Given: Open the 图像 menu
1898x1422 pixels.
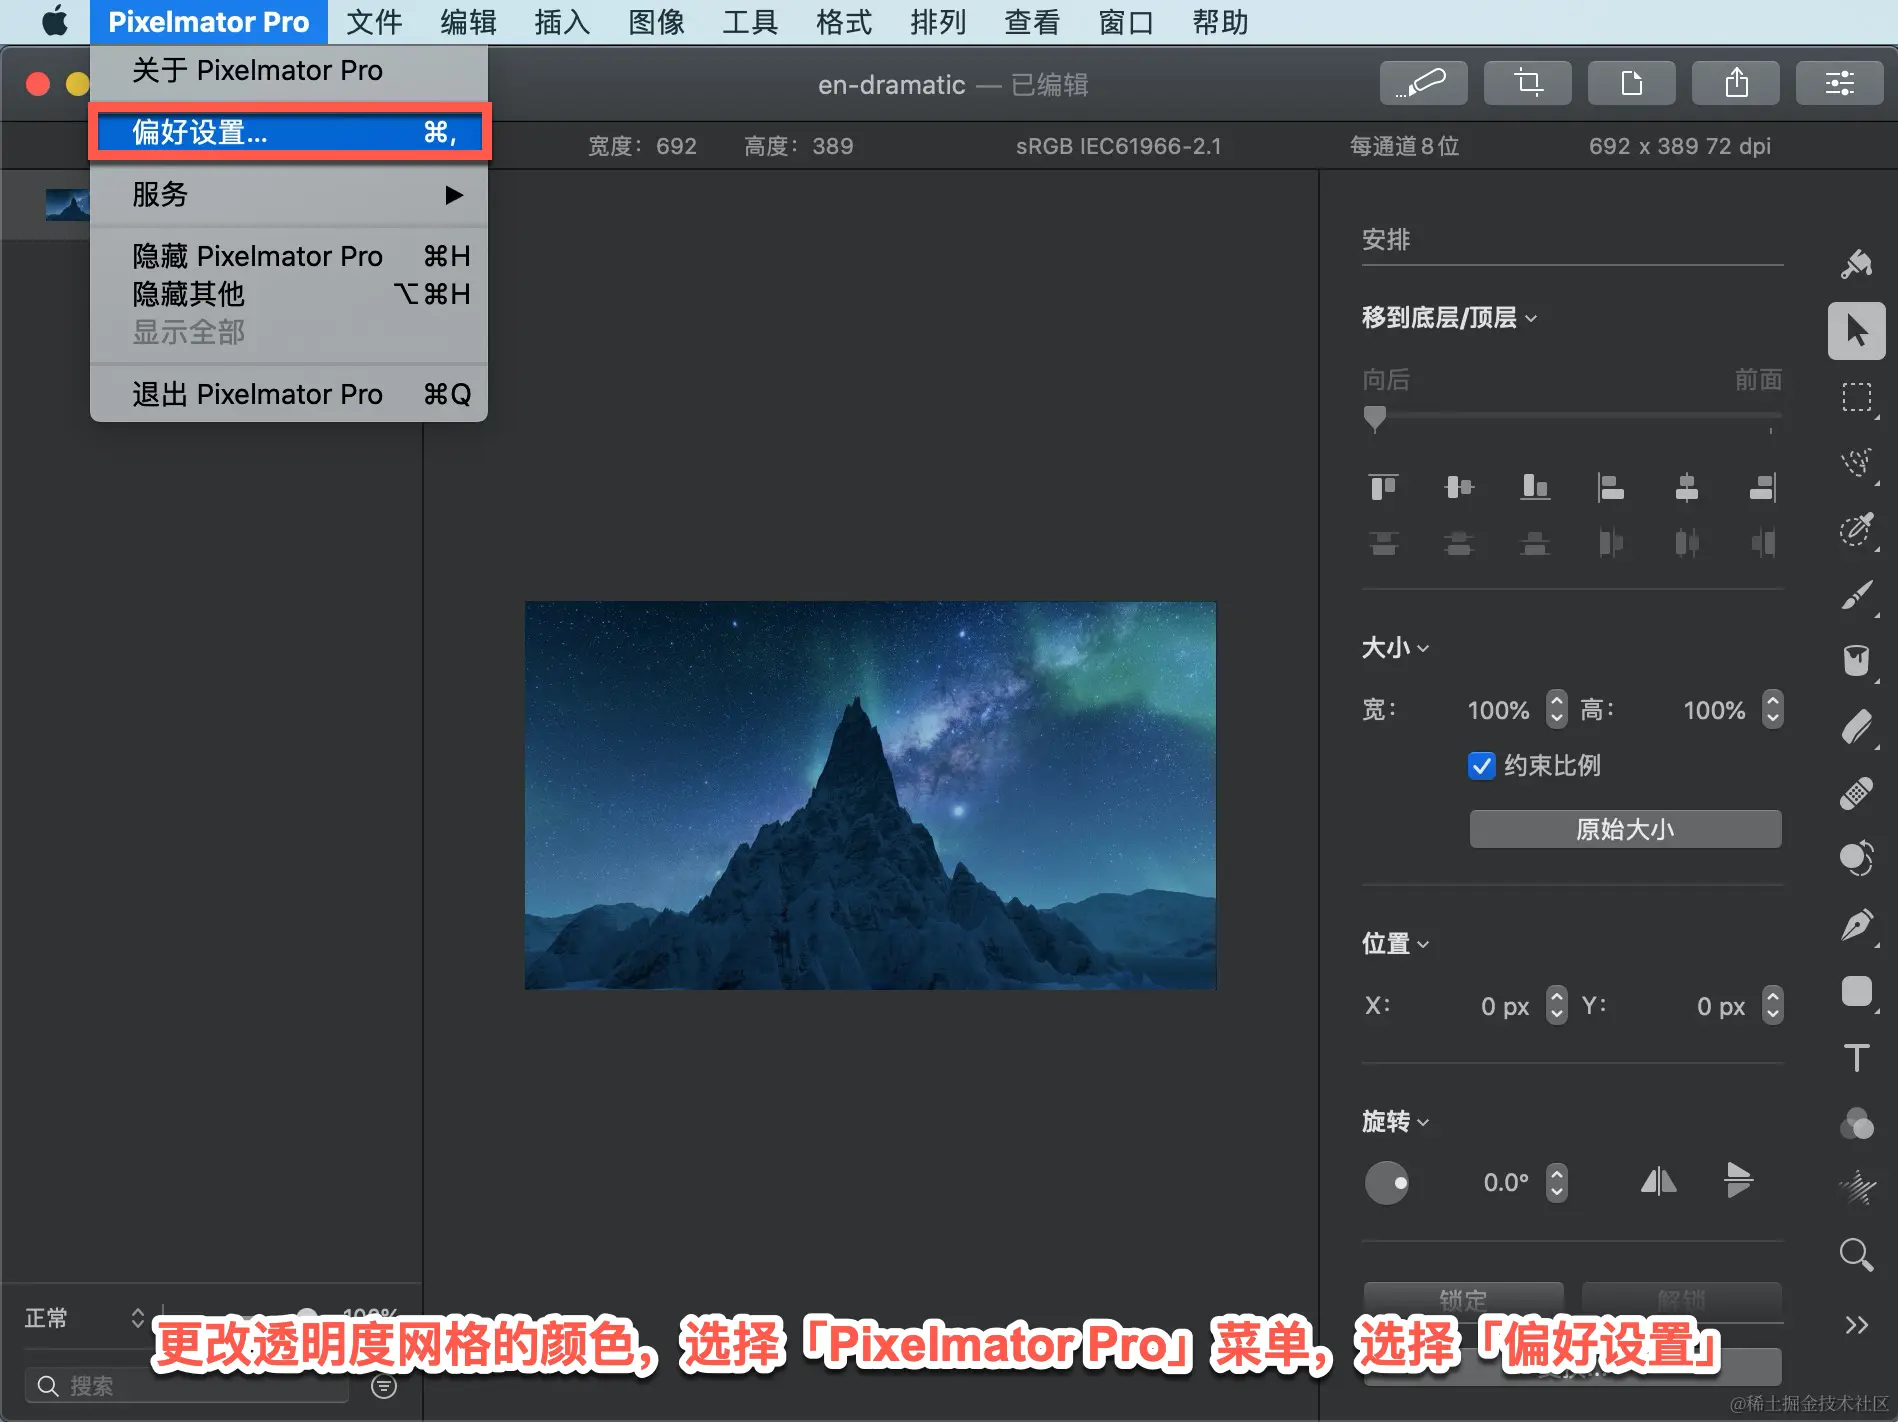Looking at the screenshot, I should (x=656, y=22).
